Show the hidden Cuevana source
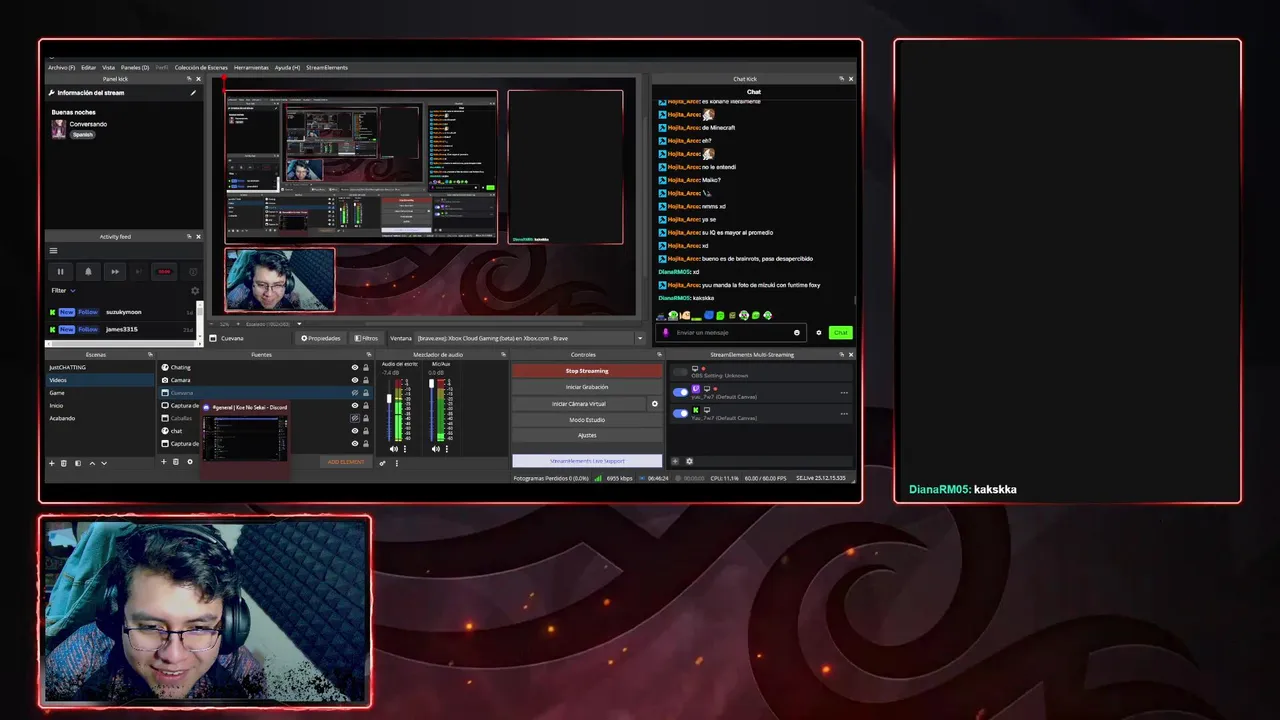 point(354,393)
